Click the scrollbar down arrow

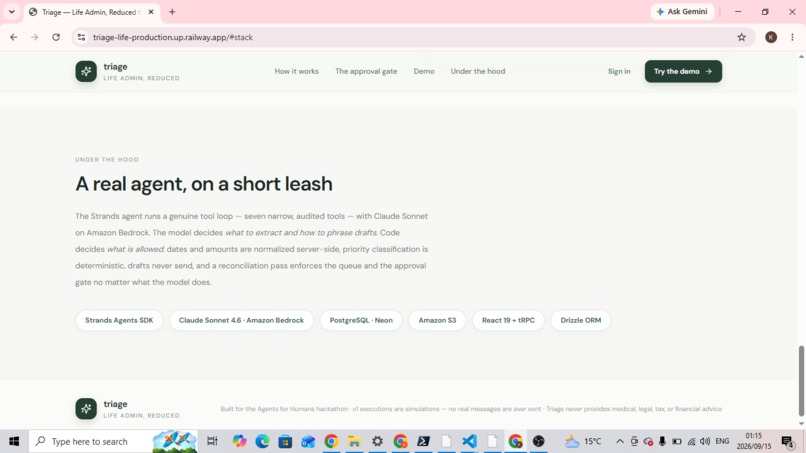(801, 424)
